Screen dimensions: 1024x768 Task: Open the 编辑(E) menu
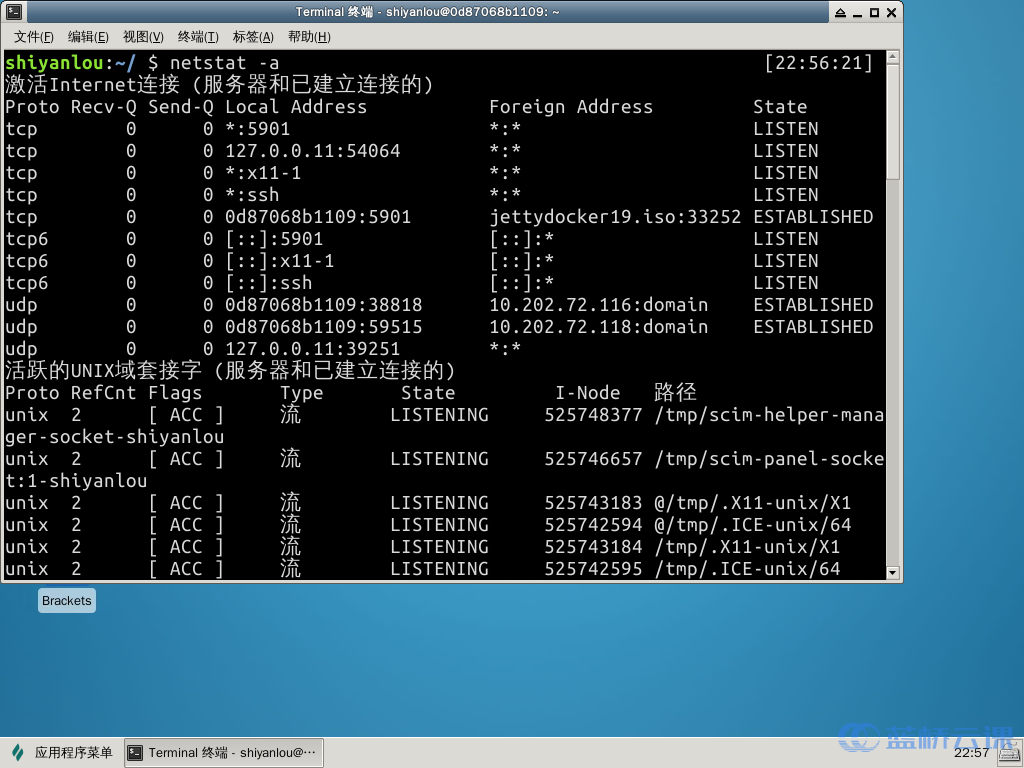[88, 37]
